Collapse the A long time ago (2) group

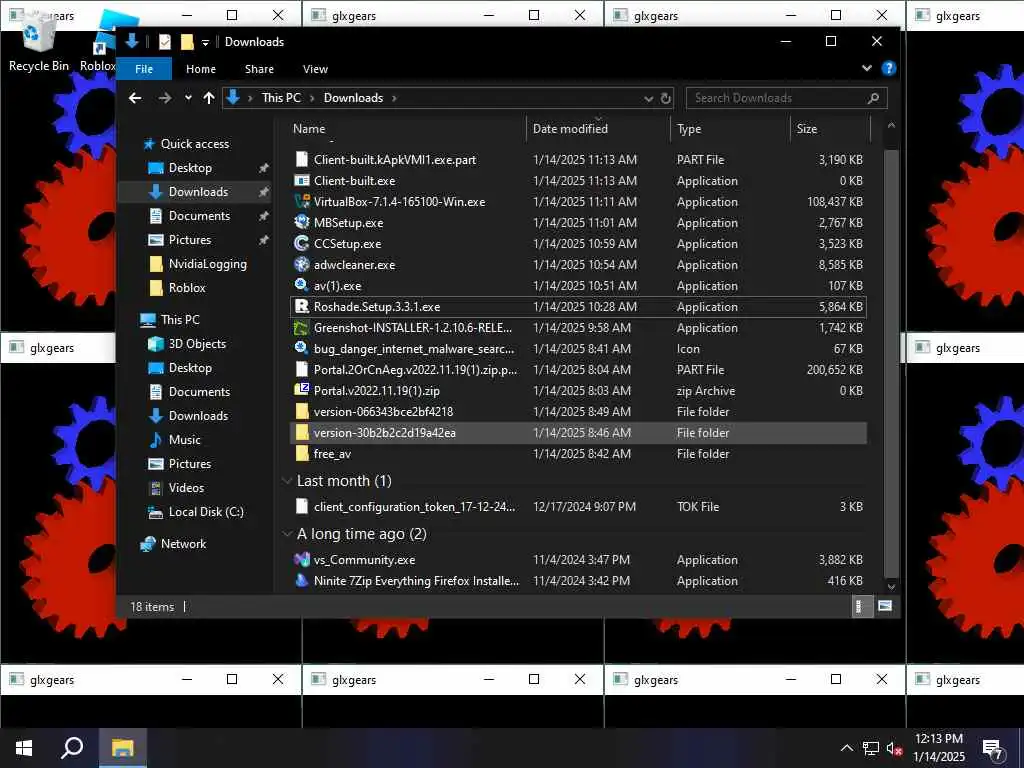287,534
